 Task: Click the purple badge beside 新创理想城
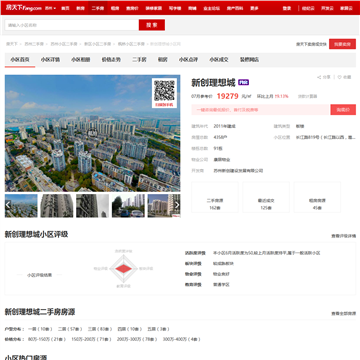(x=243, y=82)
